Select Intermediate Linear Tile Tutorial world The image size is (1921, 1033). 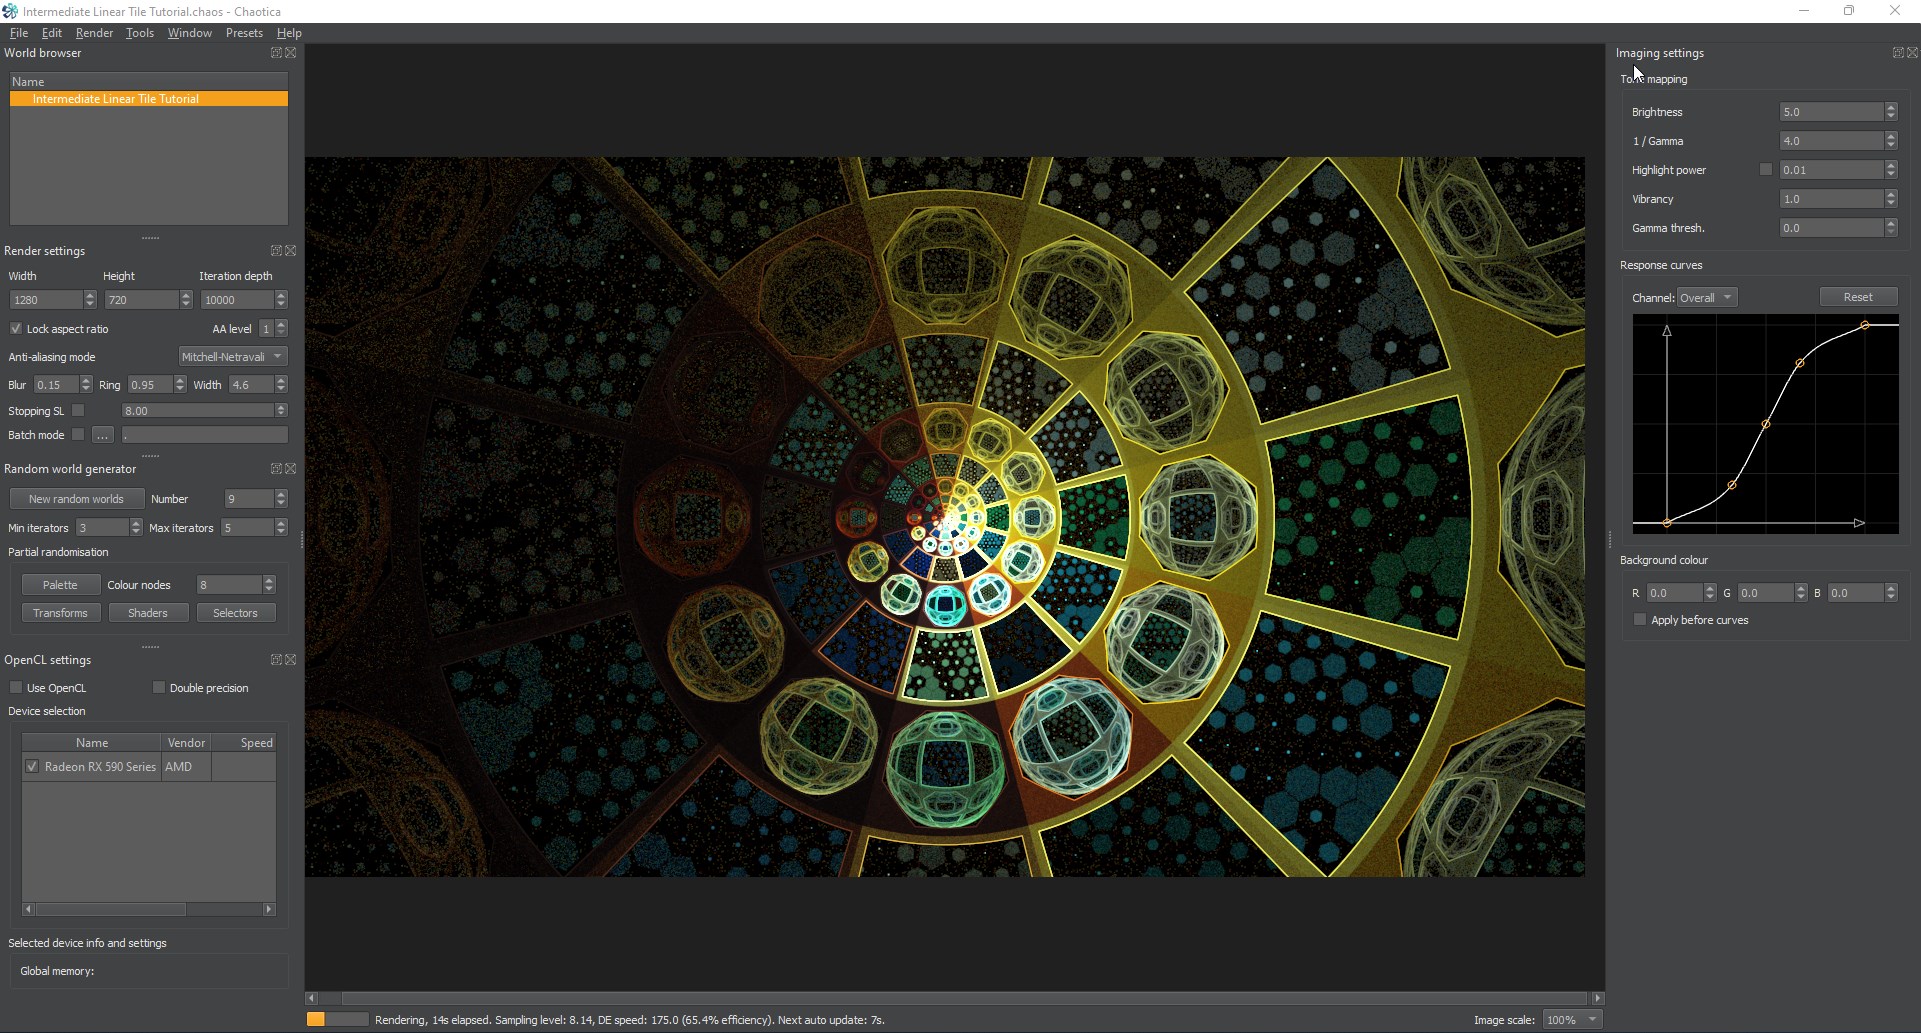click(x=149, y=99)
